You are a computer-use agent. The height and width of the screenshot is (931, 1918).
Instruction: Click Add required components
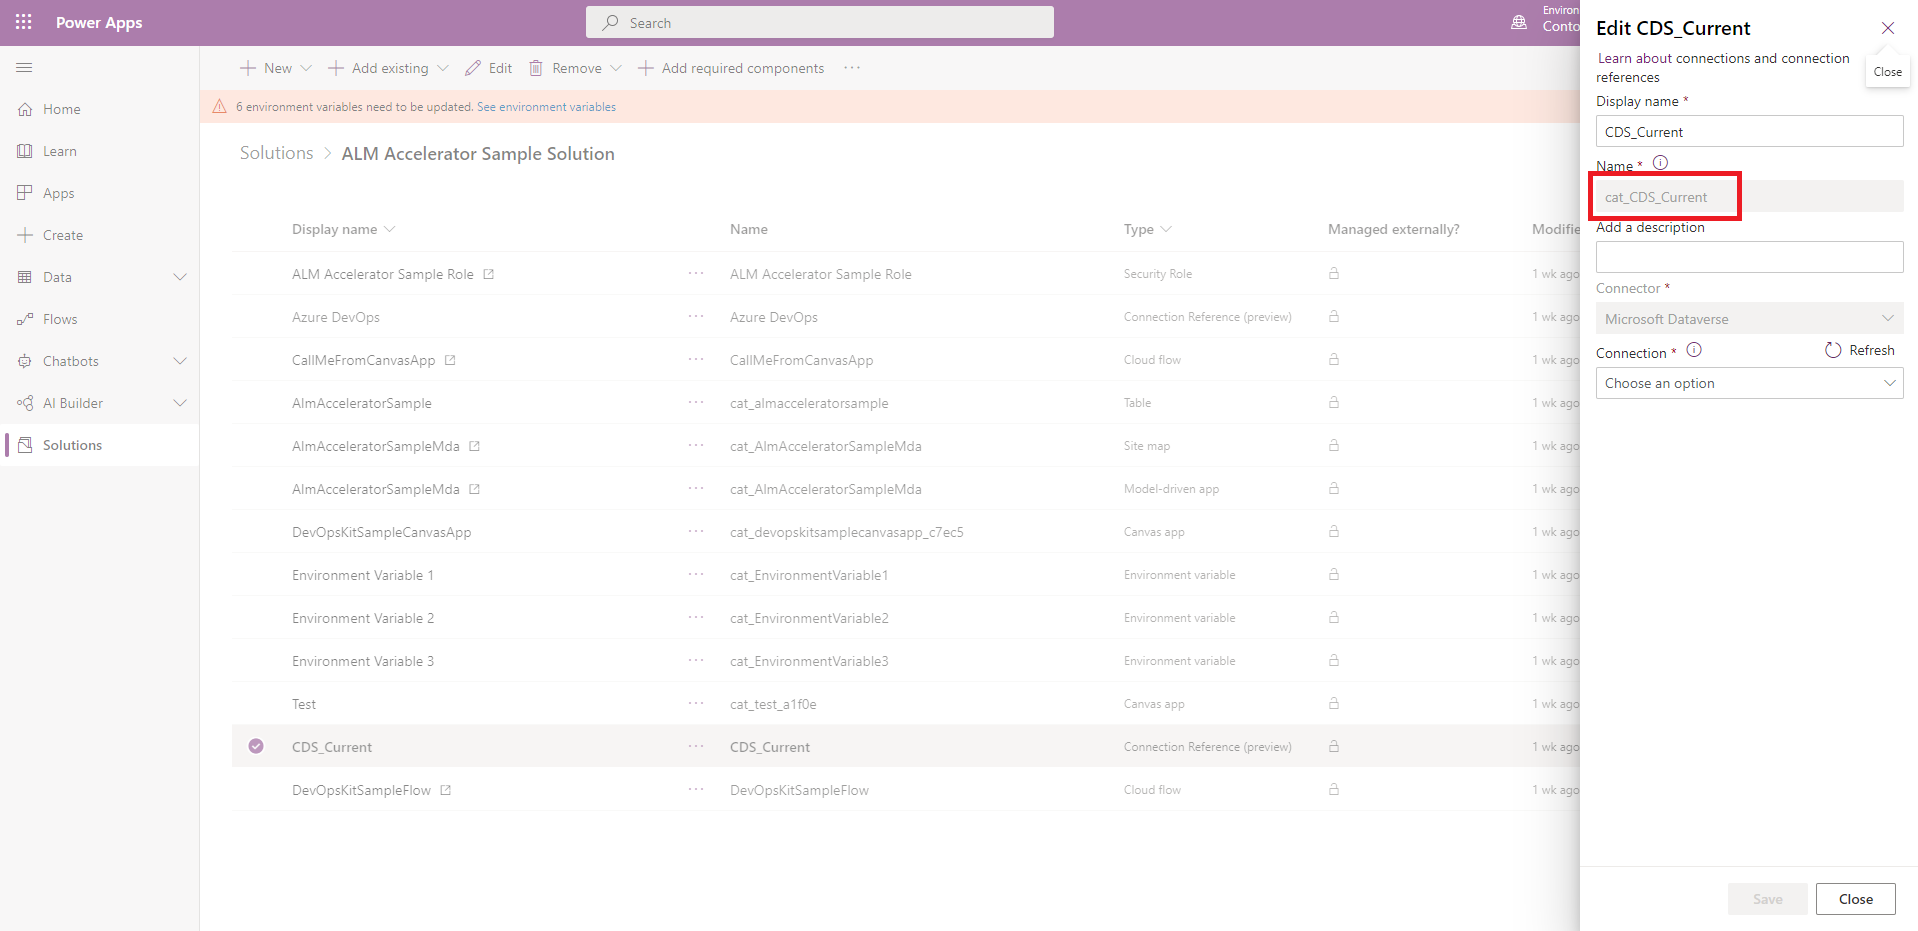pos(731,68)
